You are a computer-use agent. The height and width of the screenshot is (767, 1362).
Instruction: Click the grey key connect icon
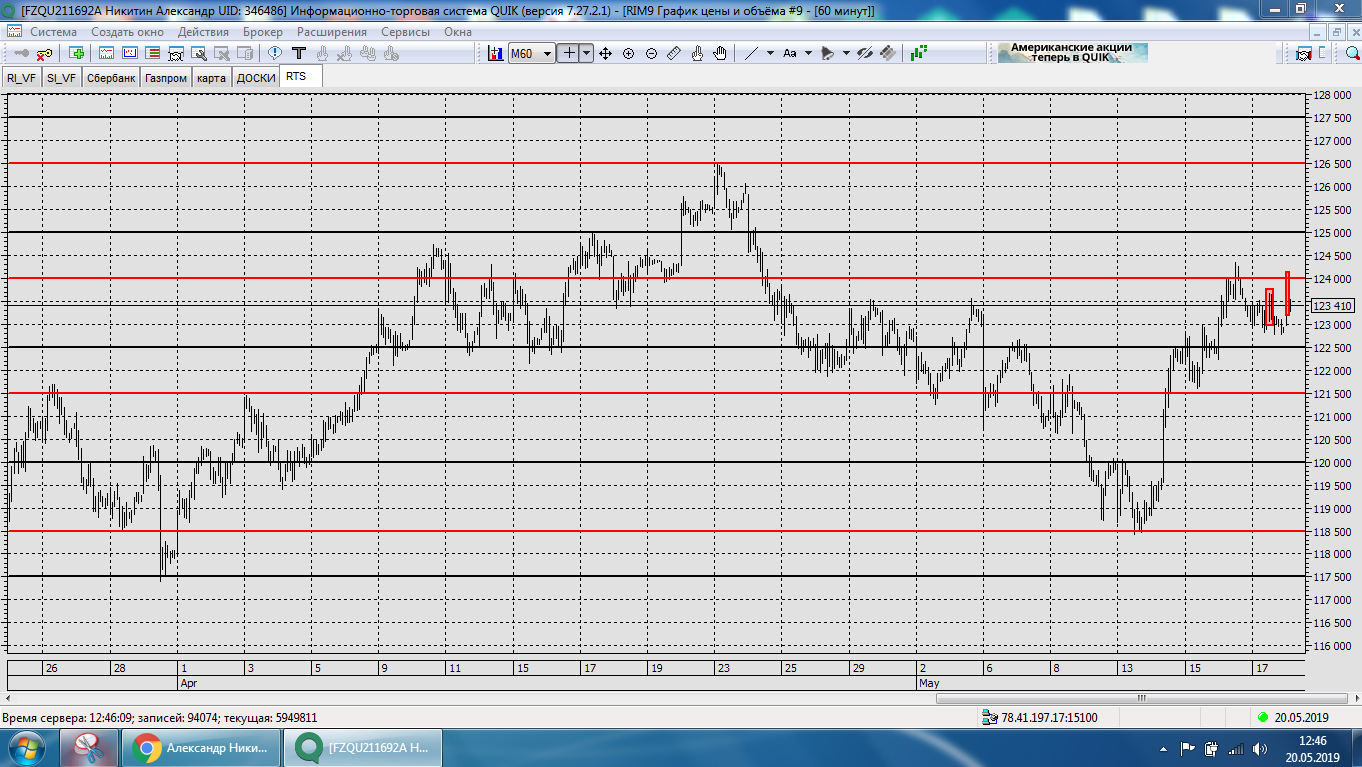[20, 53]
